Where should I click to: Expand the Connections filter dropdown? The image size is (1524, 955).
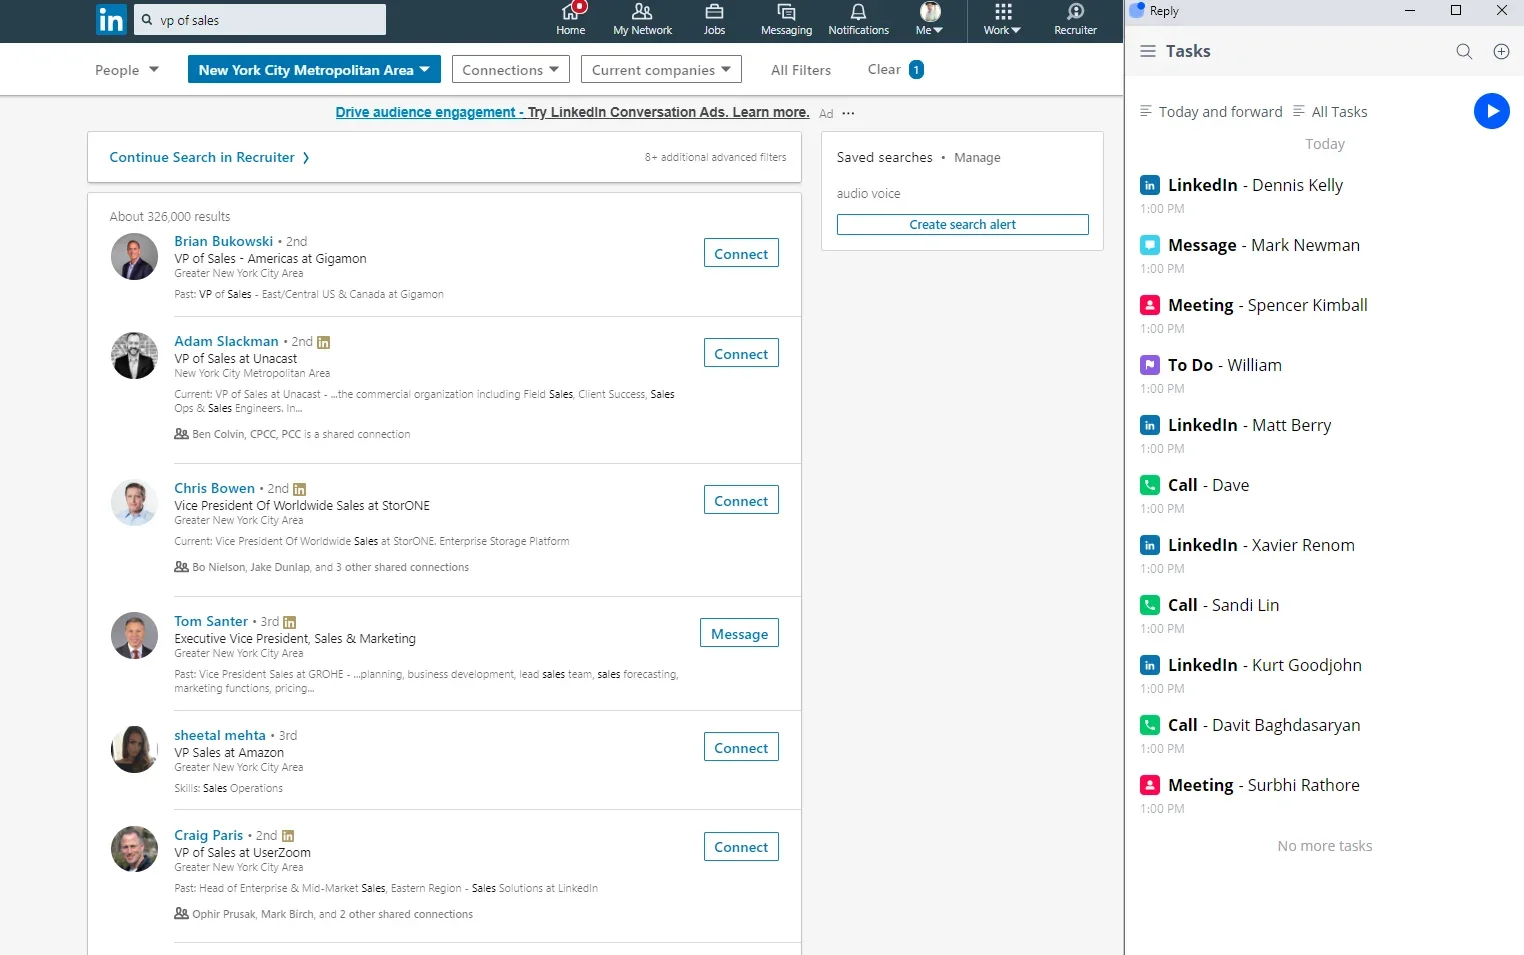click(x=511, y=70)
